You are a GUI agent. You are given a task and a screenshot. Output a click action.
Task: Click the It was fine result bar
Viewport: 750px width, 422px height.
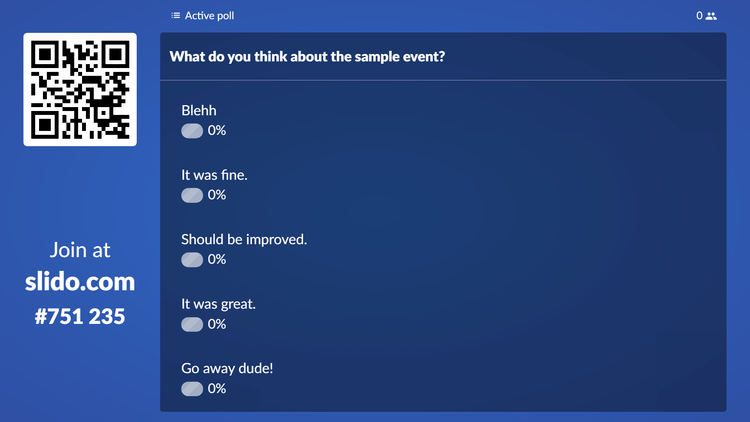point(192,195)
